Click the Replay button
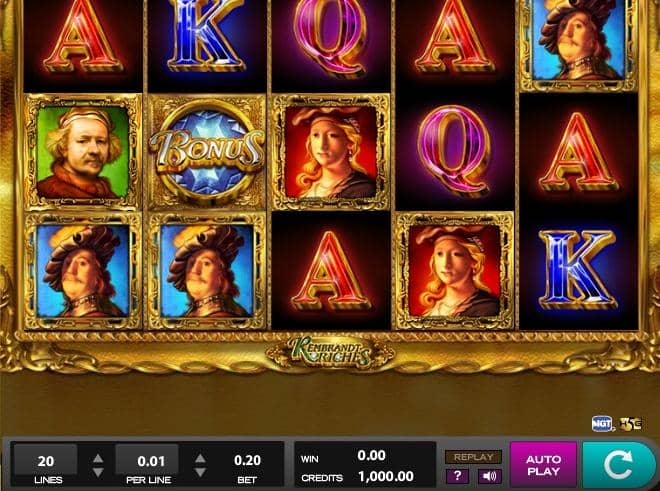This screenshot has width=660, height=491. 474,457
